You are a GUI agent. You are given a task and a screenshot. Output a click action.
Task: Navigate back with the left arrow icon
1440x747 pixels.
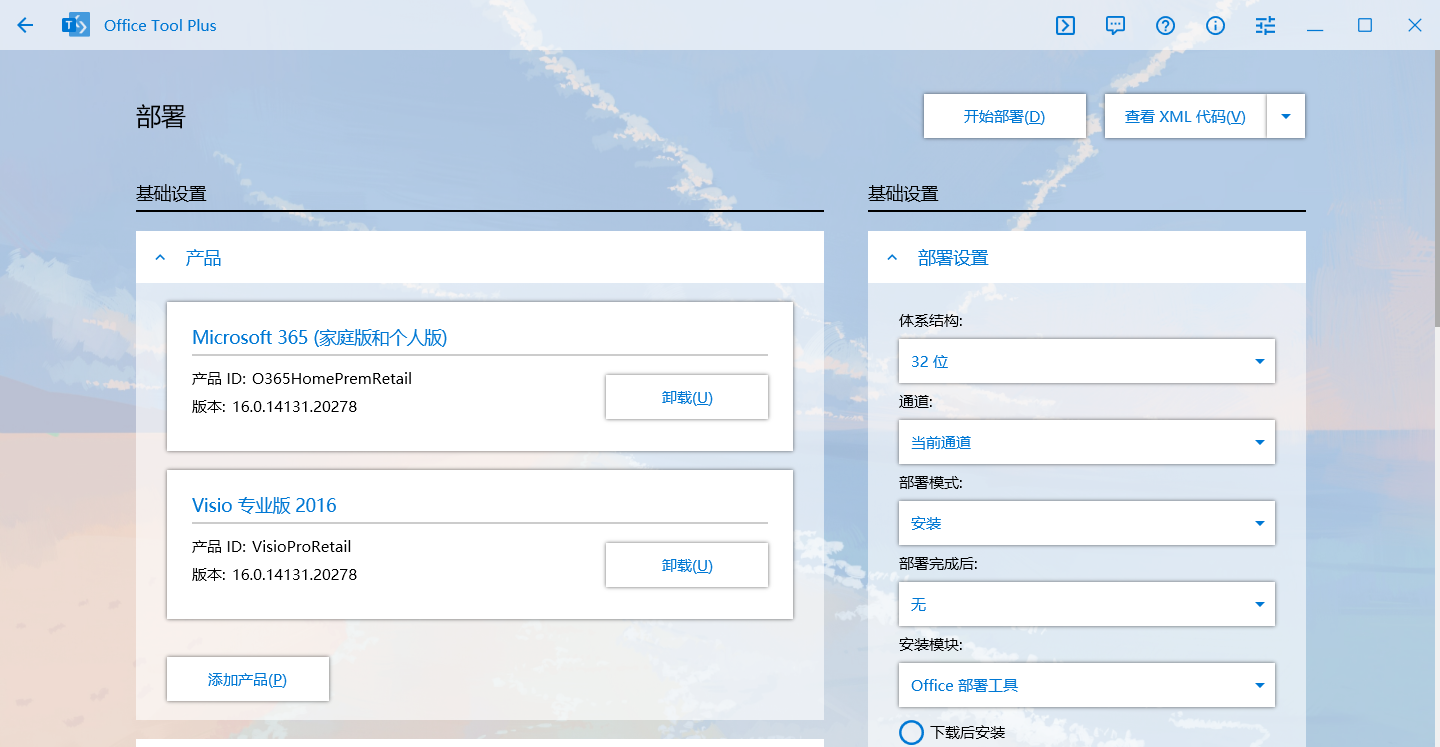(x=25, y=25)
